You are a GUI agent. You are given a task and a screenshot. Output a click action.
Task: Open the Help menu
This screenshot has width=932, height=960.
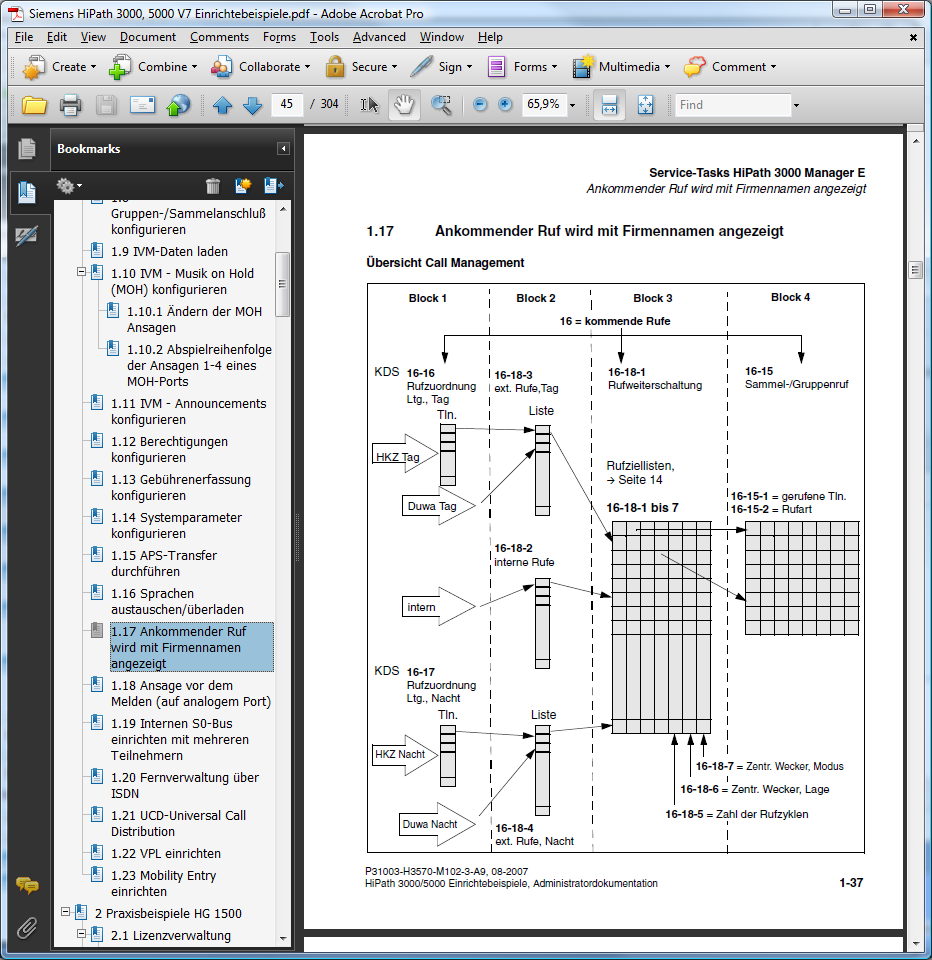click(x=490, y=37)
